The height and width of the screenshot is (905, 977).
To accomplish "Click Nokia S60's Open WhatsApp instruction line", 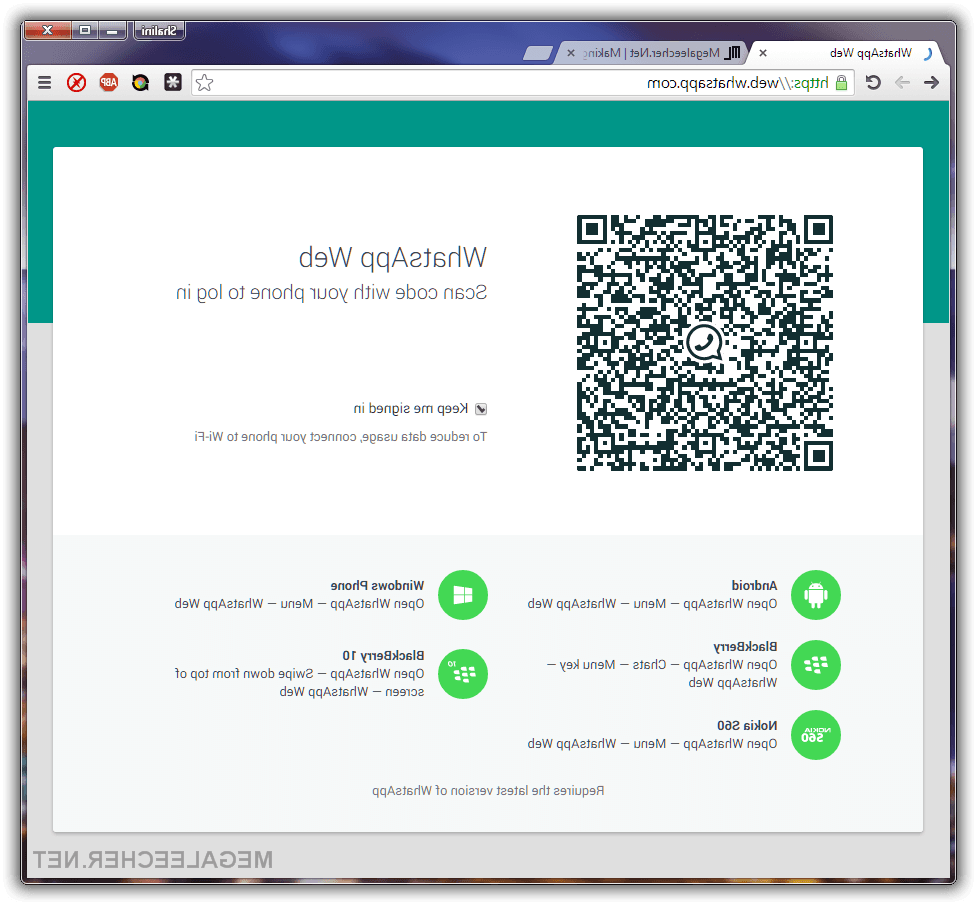I will (x=652, y=744).
